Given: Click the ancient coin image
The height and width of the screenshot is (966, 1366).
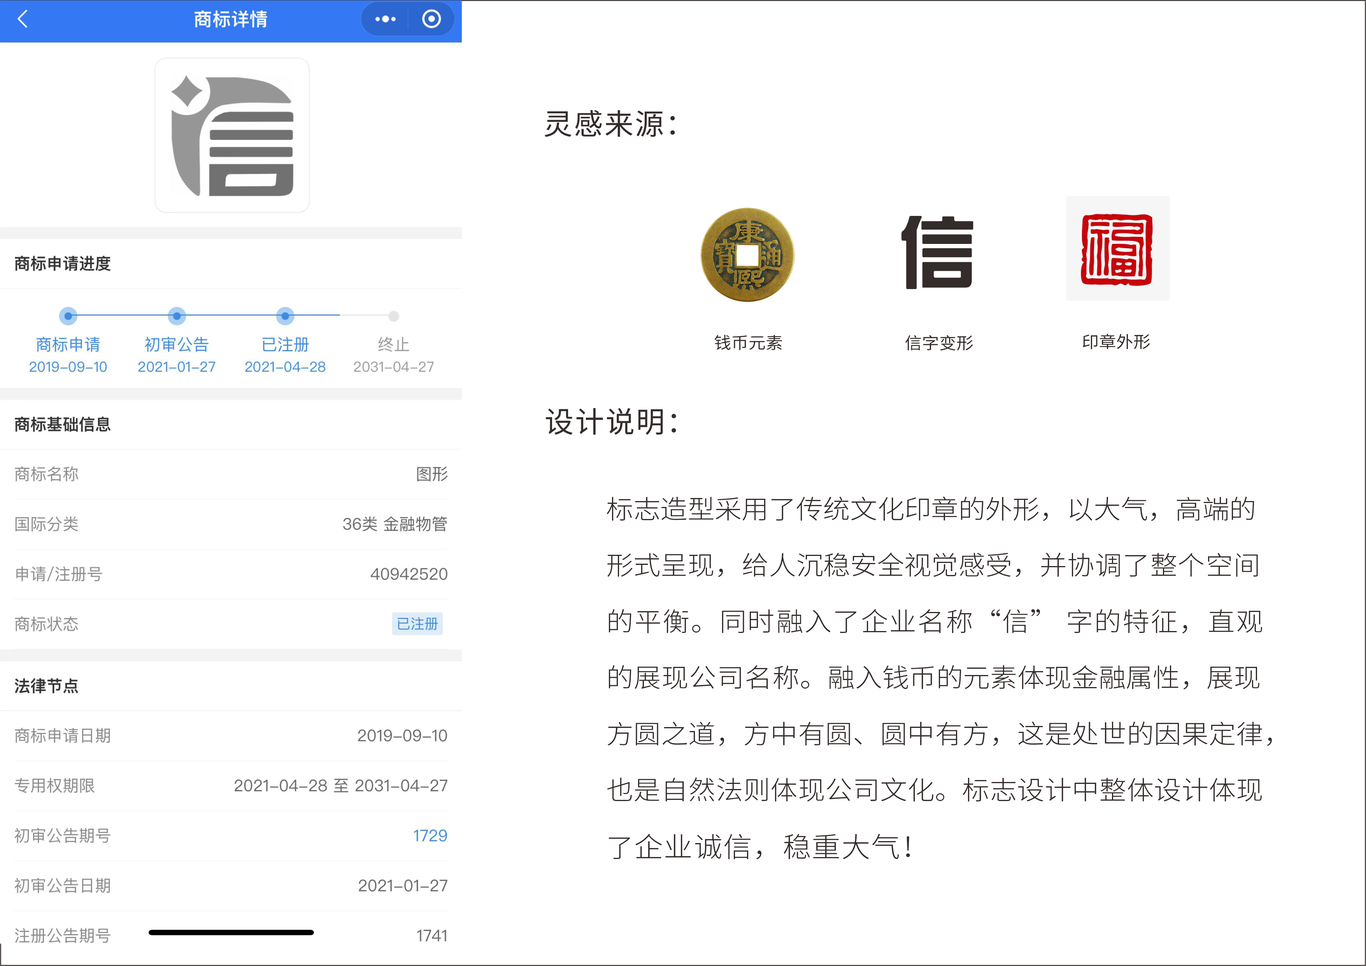Looking at the screenshot, I should point(748,255).
